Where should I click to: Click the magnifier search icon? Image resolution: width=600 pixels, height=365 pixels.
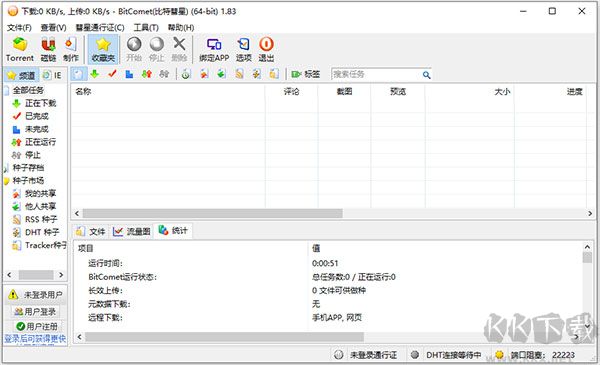pyautogui.click(x=426, y=75)
